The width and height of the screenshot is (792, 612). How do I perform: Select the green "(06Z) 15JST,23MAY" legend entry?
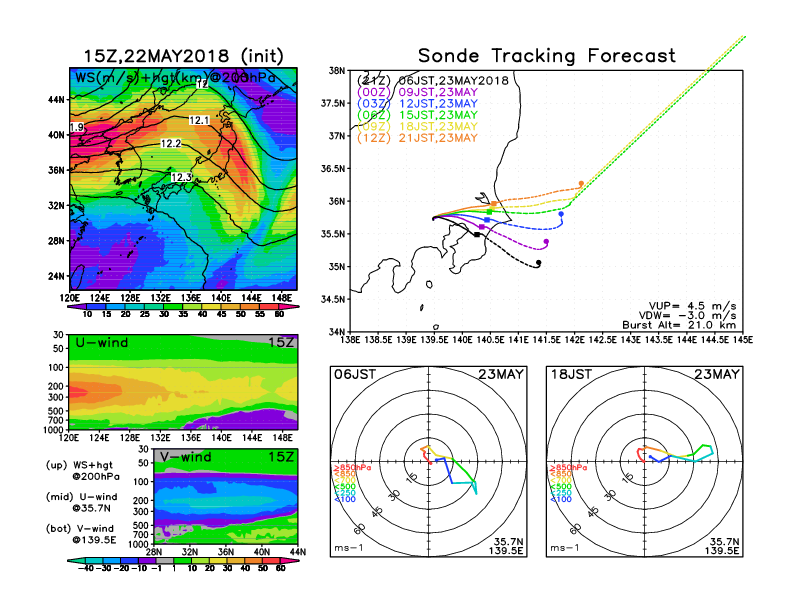pos(417,115)
